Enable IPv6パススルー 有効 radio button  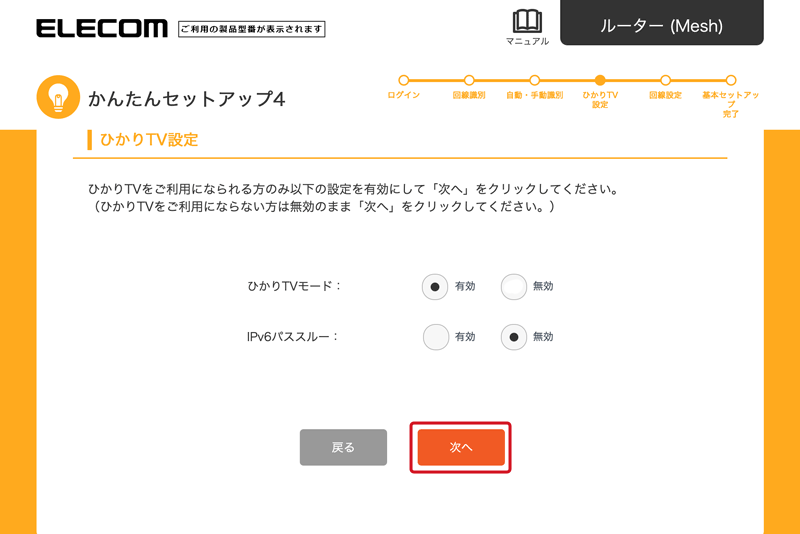(x=436, y=337)
